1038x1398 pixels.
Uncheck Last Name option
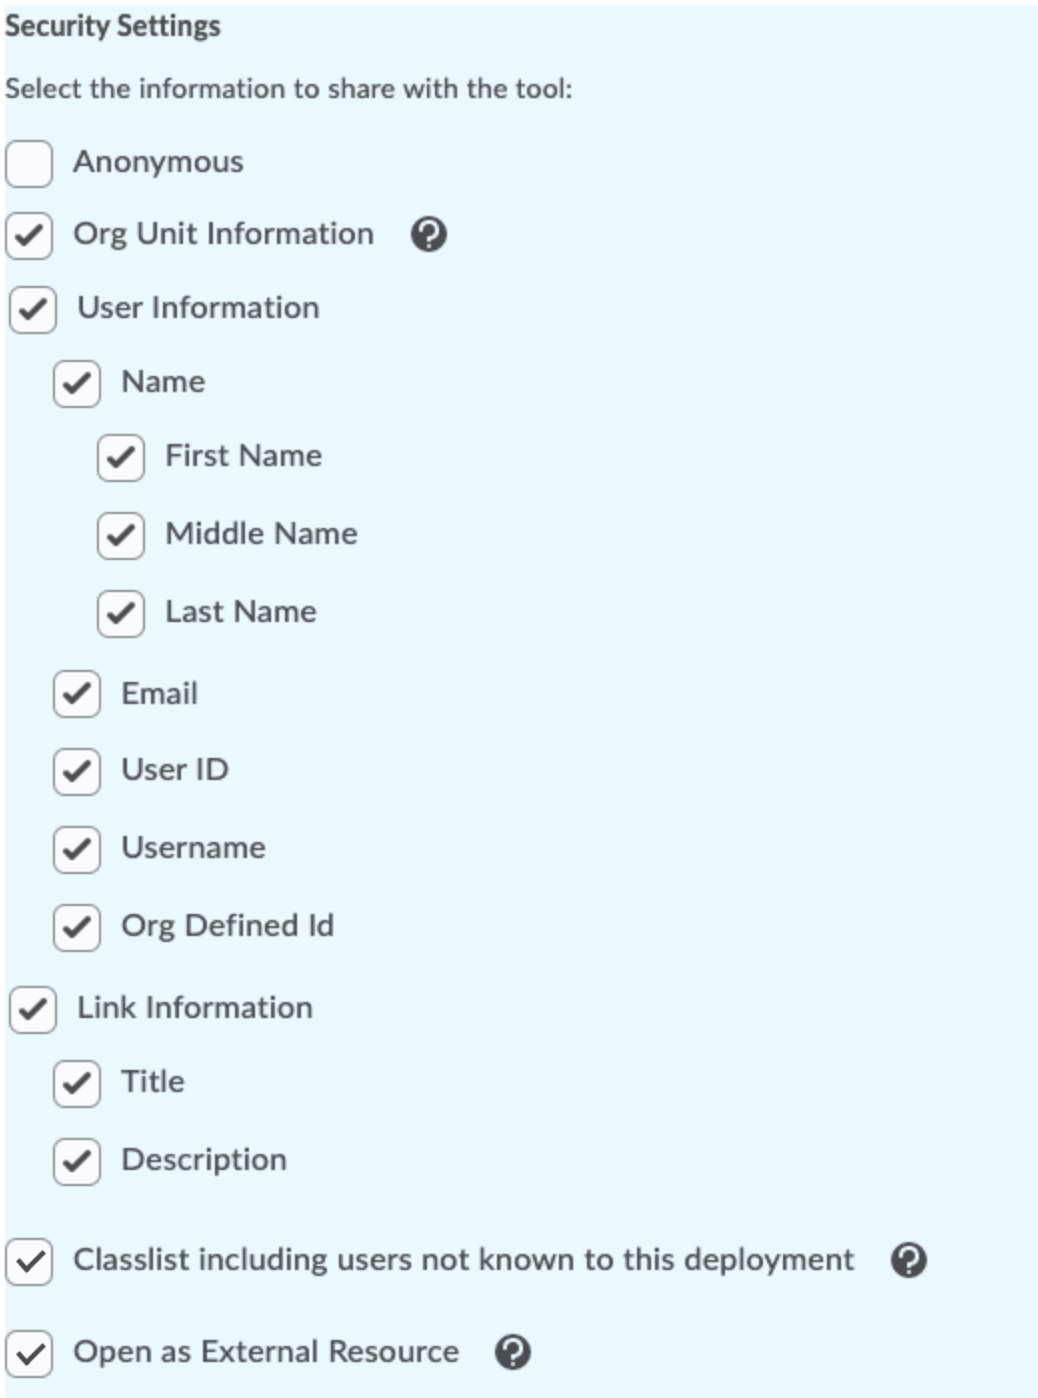click(x=121, y=613)
